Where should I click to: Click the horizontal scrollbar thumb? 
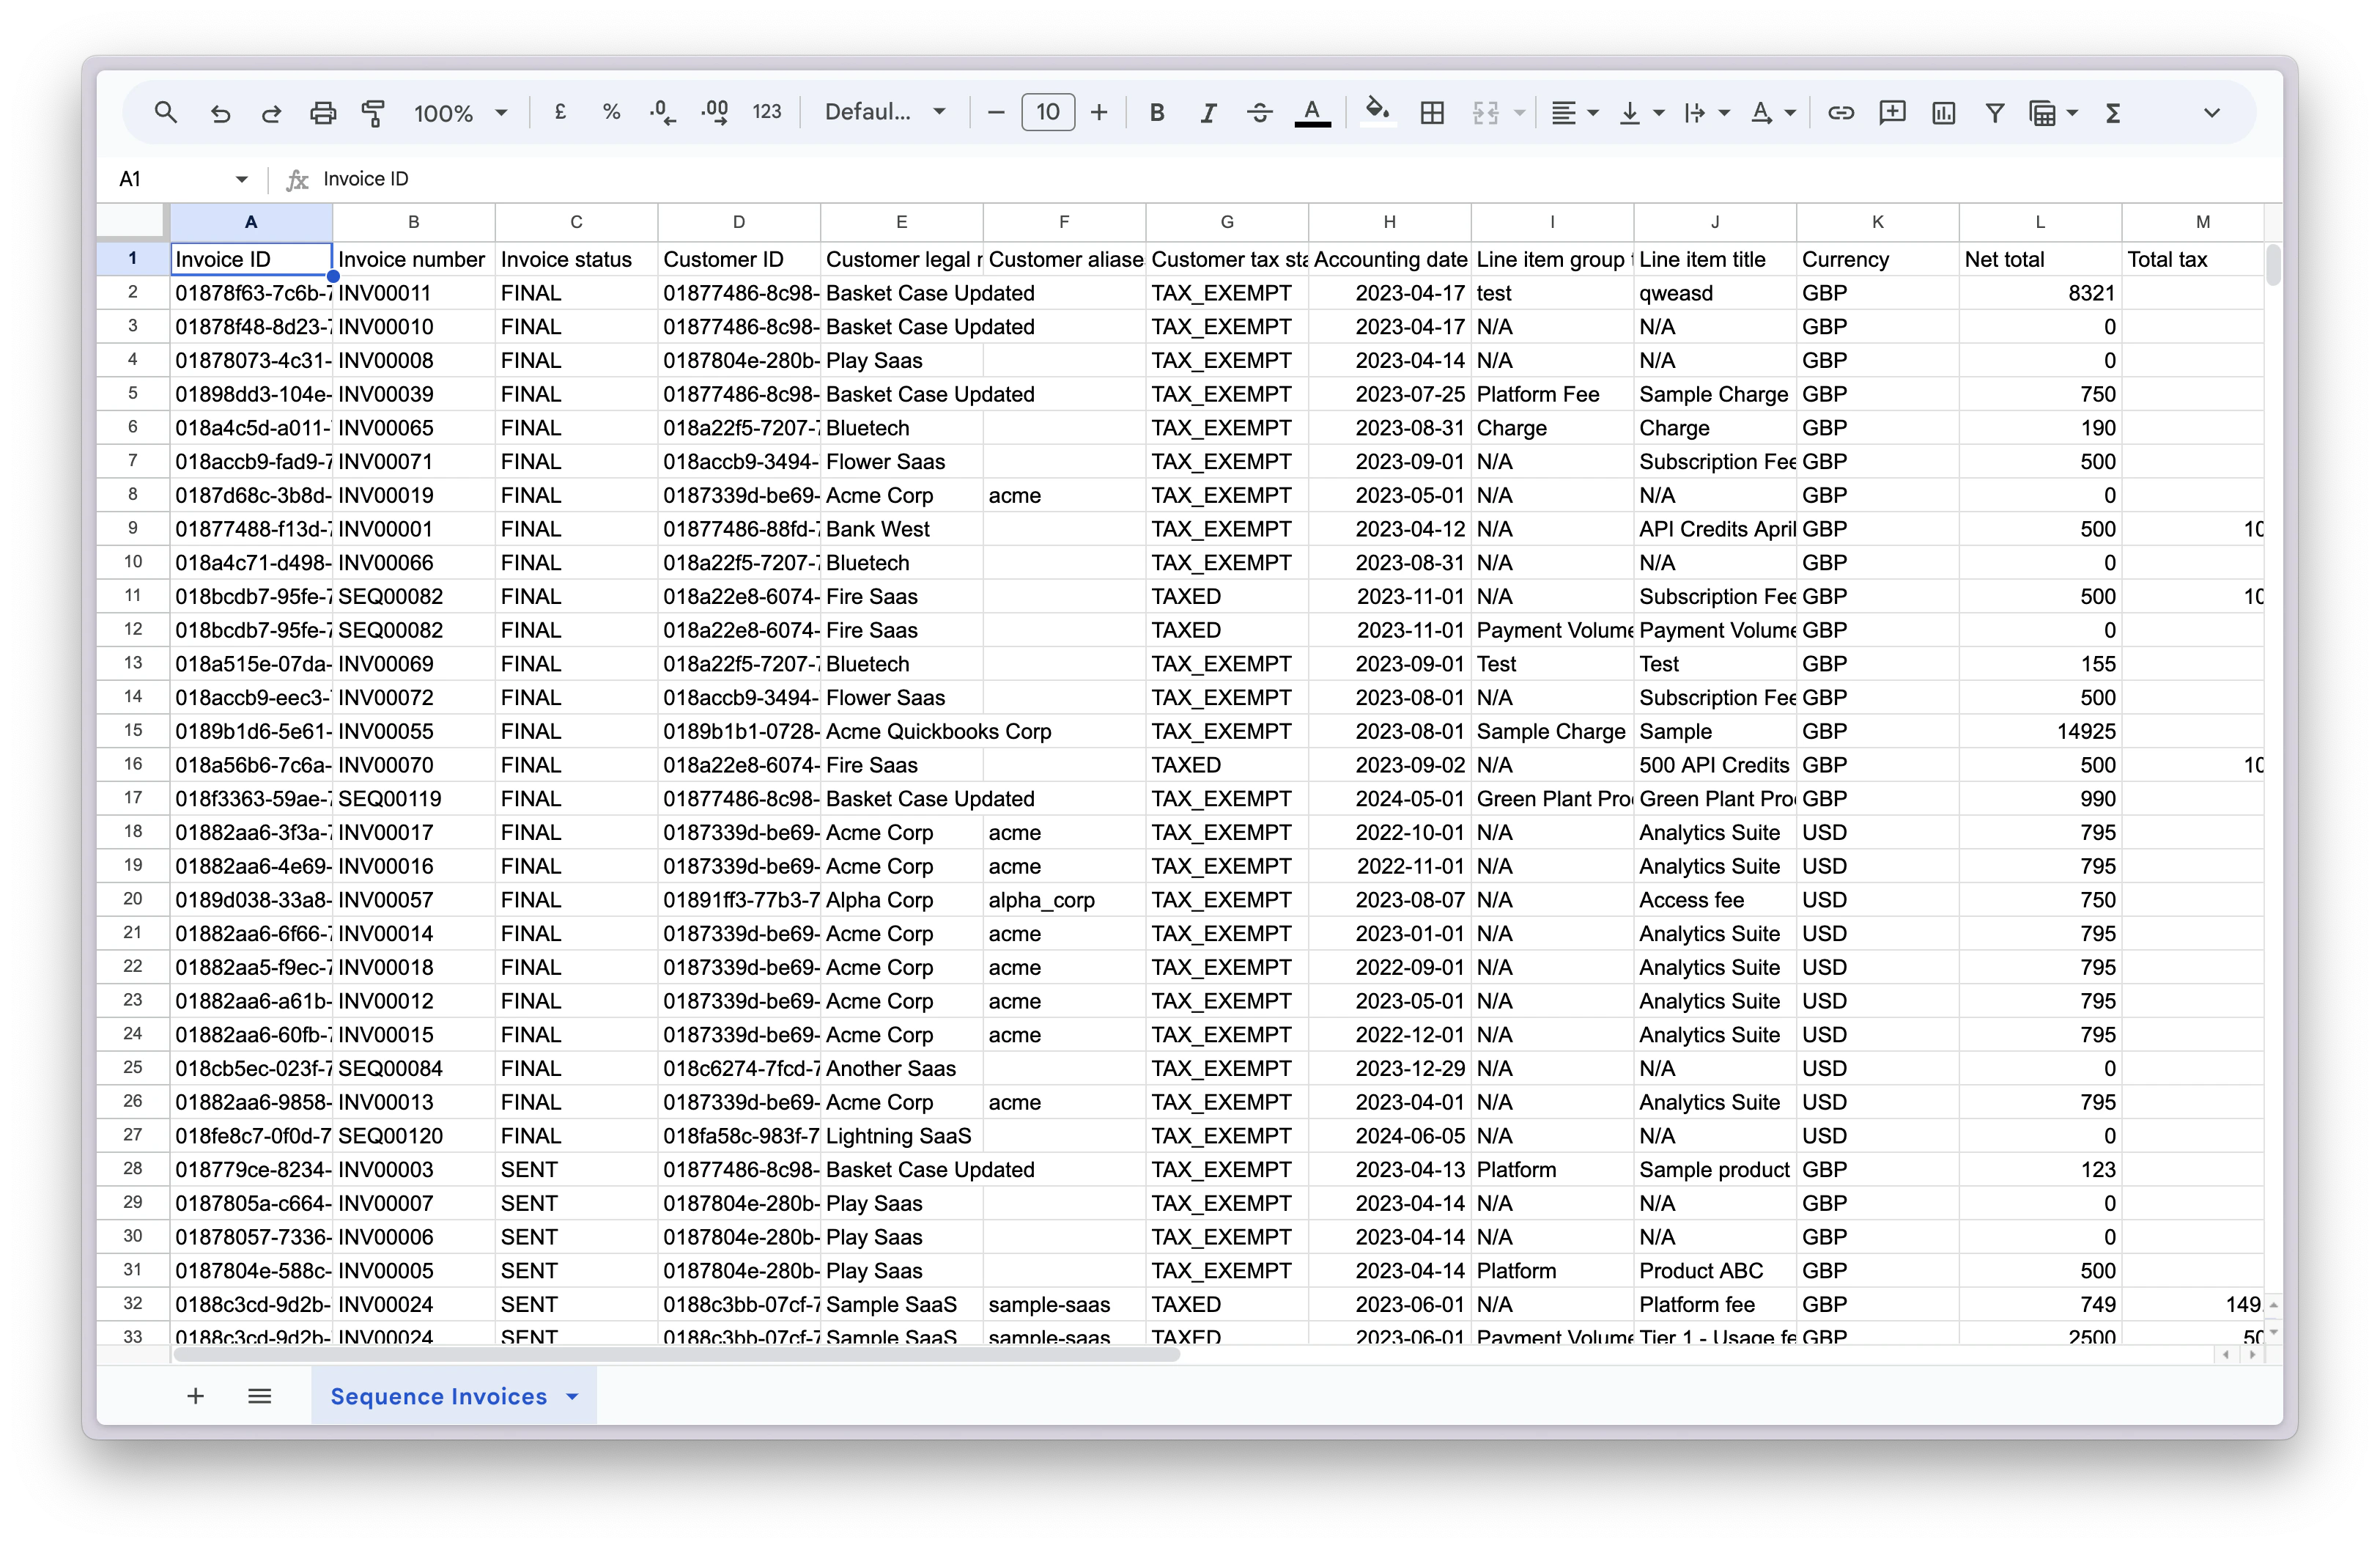tap(676, 1355)
